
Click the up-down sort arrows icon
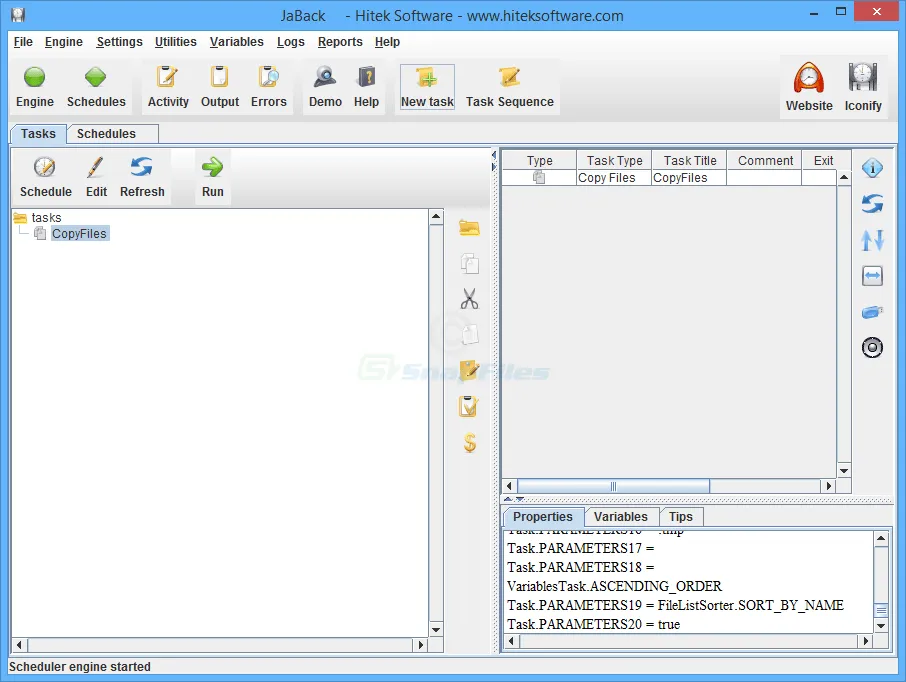[x=872, y=240]
